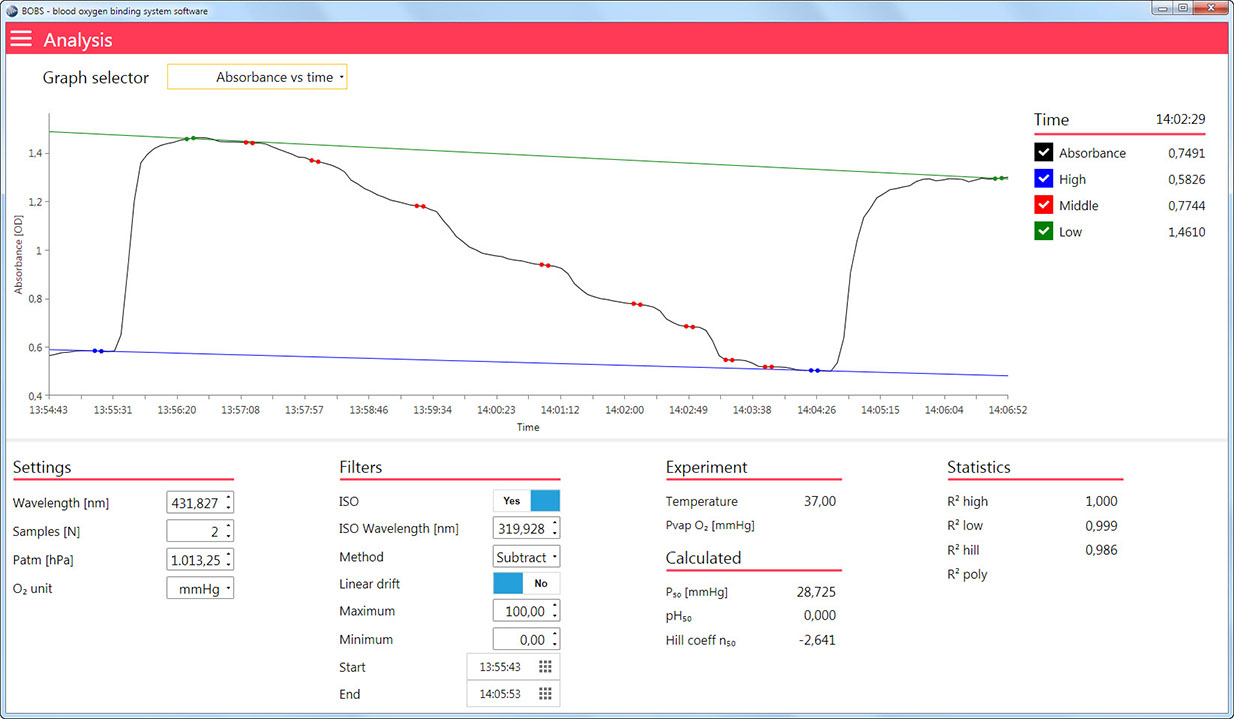This screenshot has width=1234, height=719.
Task: Click the R² hill value 0,986
Action: pyautogui.click(x=1101, y=550)
